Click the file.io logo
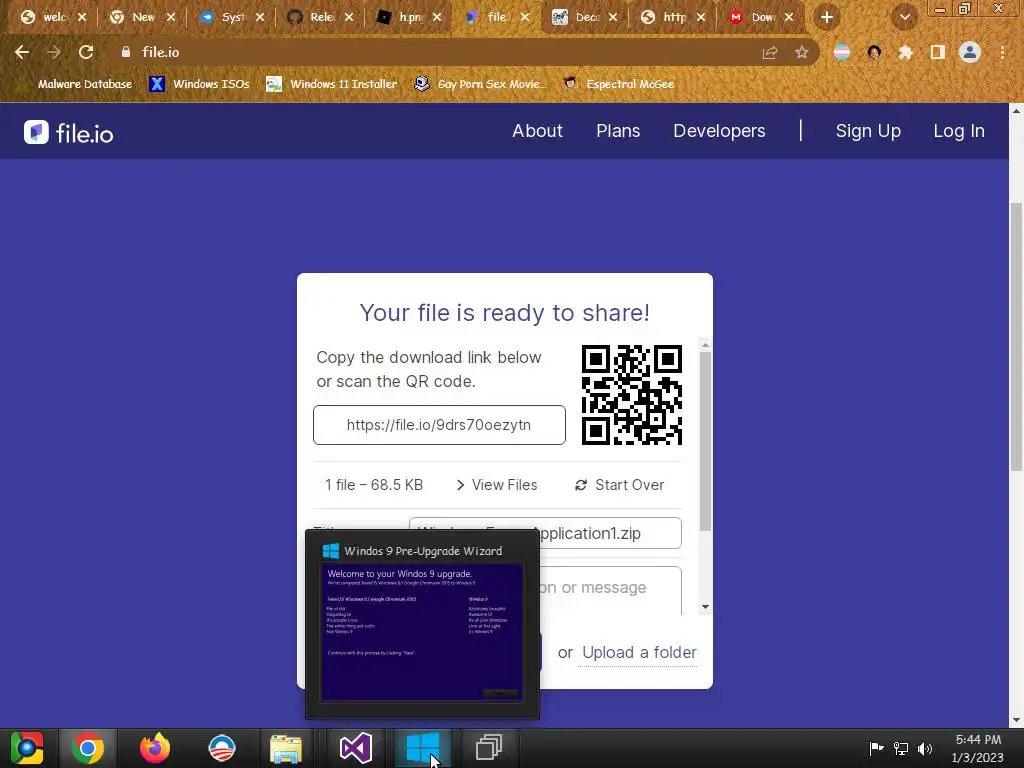This screenshot has width=1024, height=768. coord(69,133)
